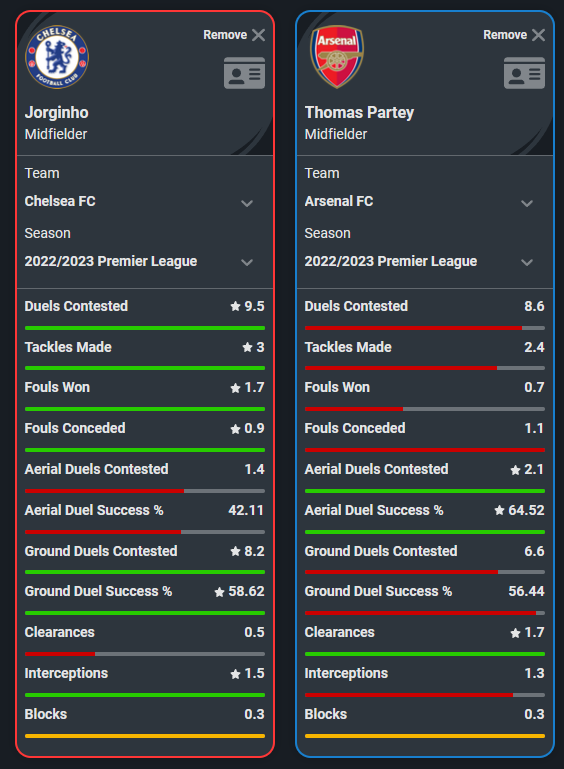Open Partey's 2022/2023 Premier League season dropdown

click(527, 262)
